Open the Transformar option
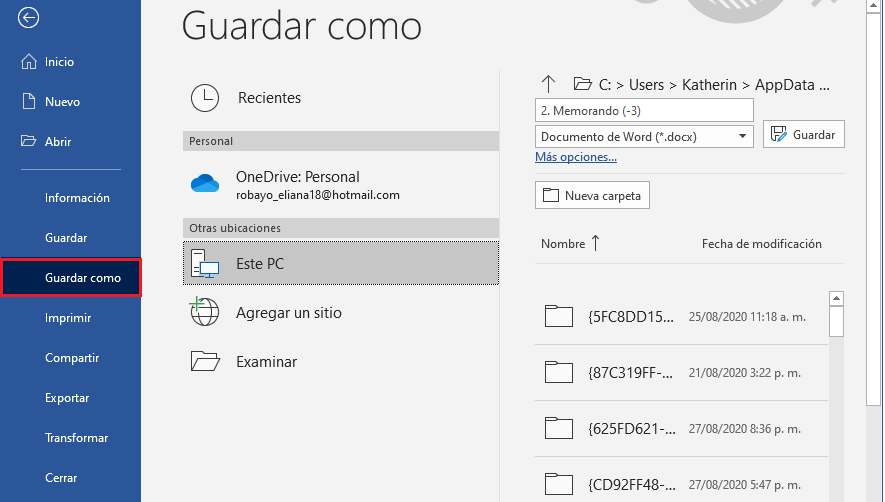This screenshot has width=885, height=502. click(76, 438)
